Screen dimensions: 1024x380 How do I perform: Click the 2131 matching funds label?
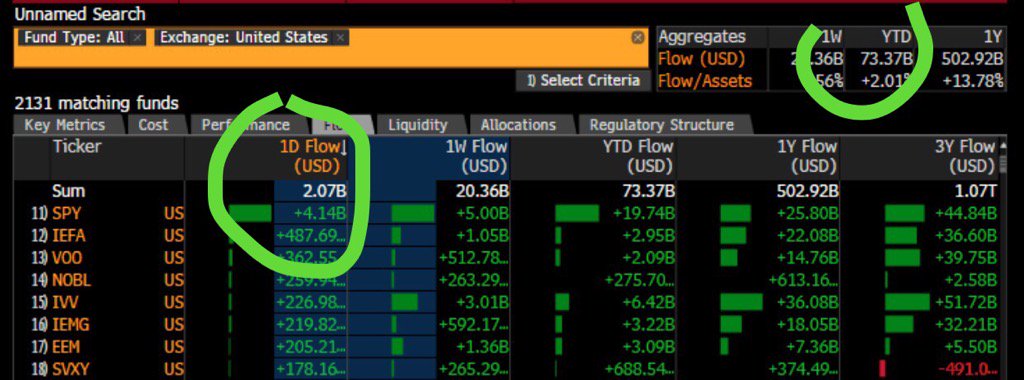[x=97, y=103]
